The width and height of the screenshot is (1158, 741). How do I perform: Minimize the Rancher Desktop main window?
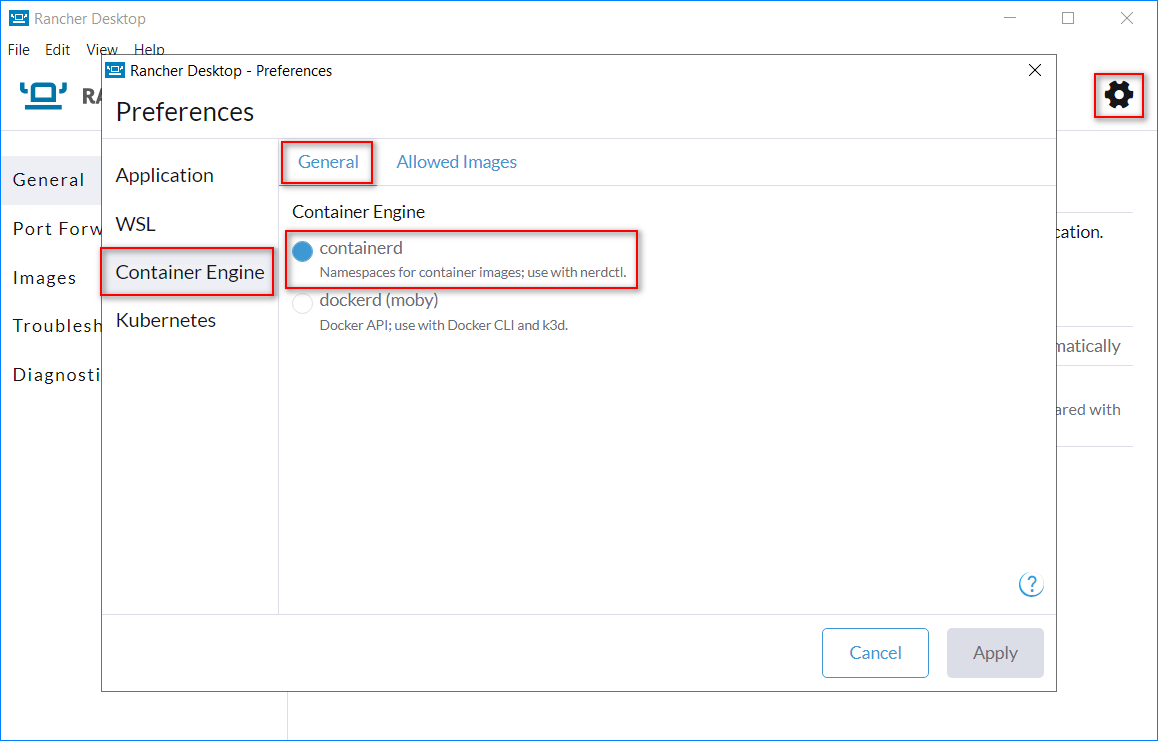pyautogui.click(x=1010, y=18)
